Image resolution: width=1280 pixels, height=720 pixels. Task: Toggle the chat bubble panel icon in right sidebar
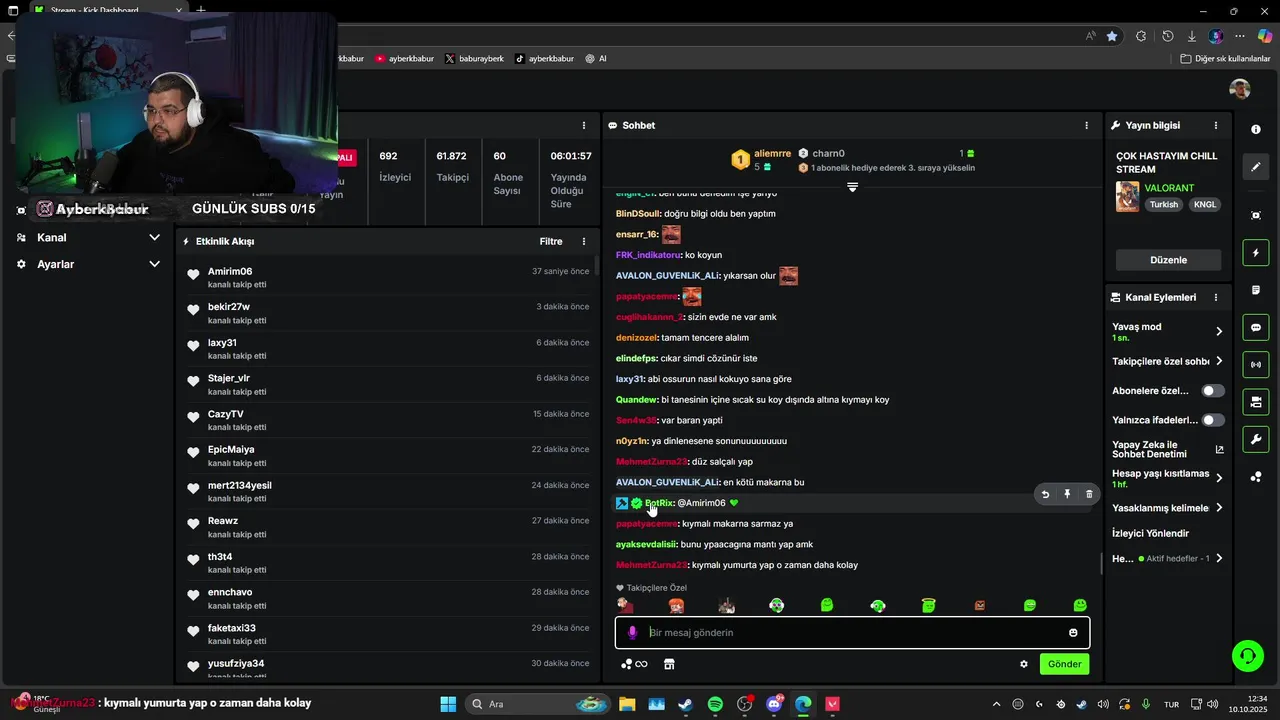coord(1256,327)
